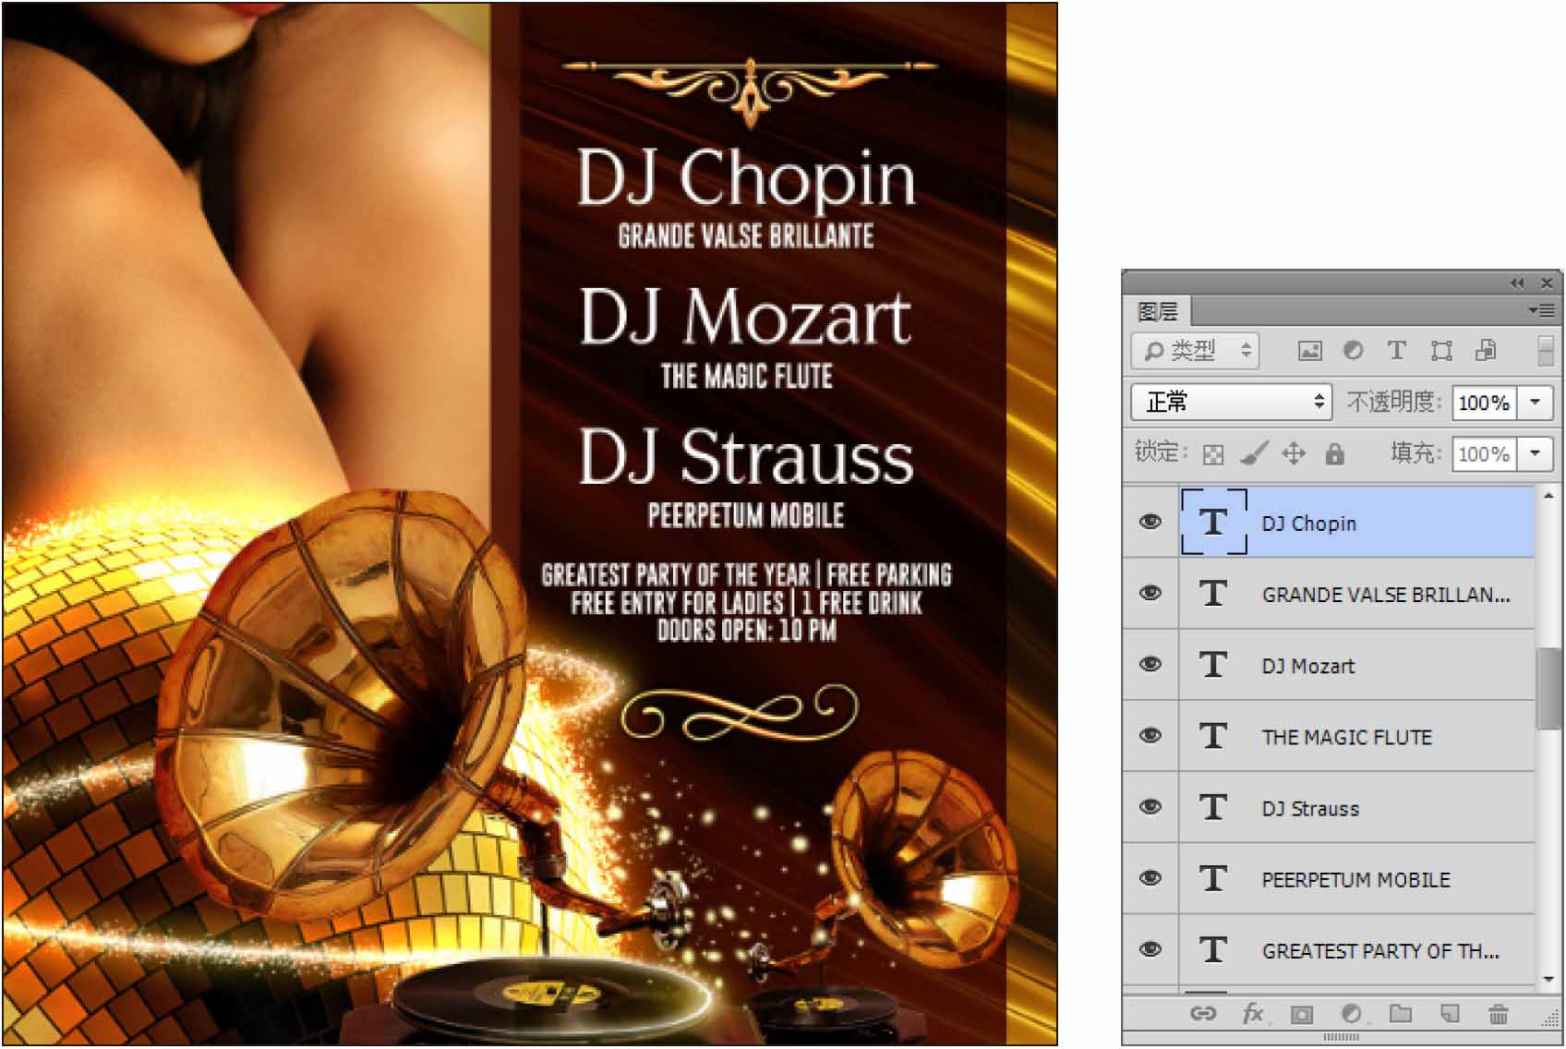The image size is (1566, 1049).
Task: Open the 类型 filter type dropdown
Action: coord(1196,351)
